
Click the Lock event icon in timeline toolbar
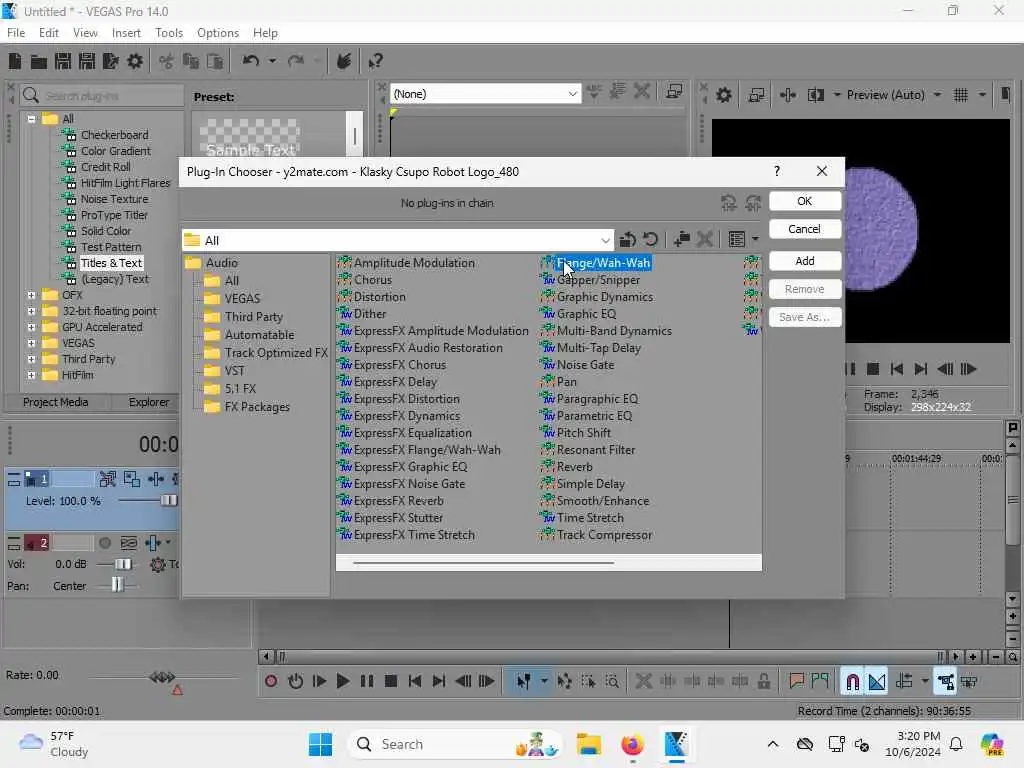(x=763, y=681)
